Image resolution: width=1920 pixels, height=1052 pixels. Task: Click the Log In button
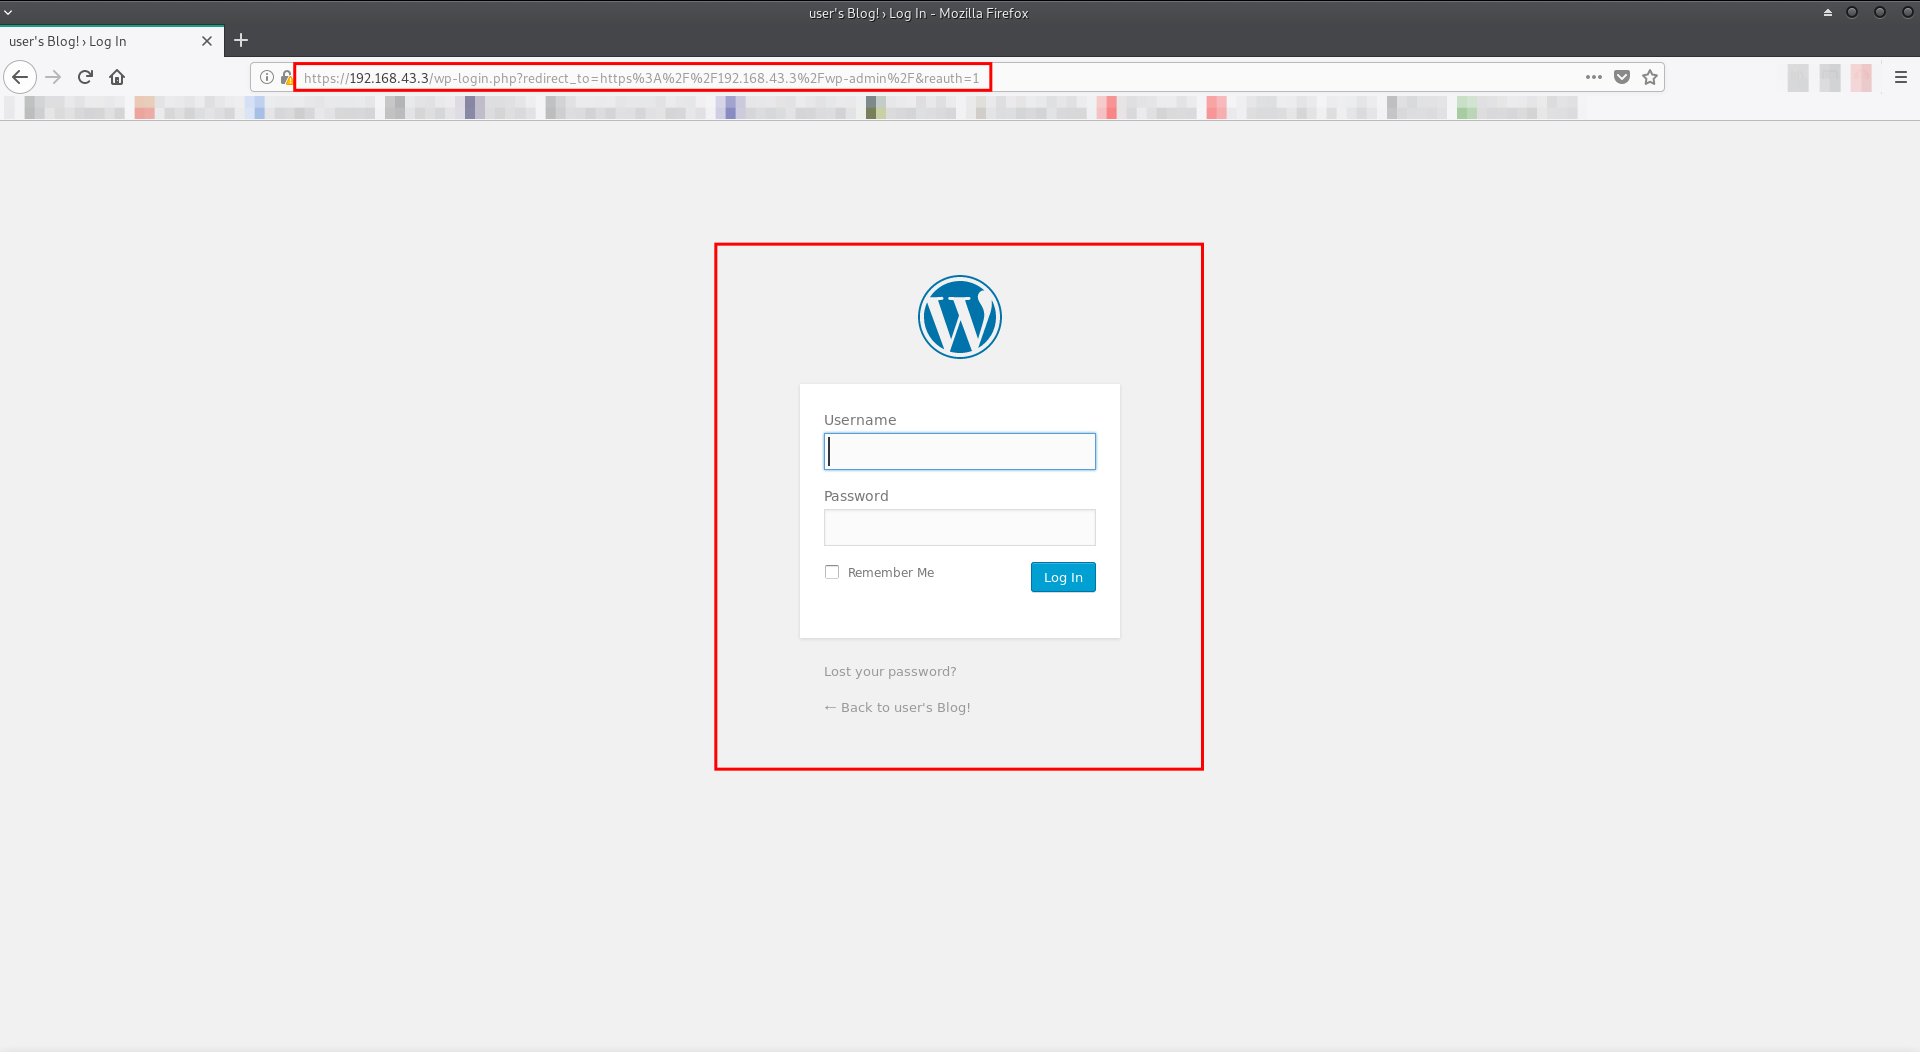pyautogui.click(x=1063, y=577)
